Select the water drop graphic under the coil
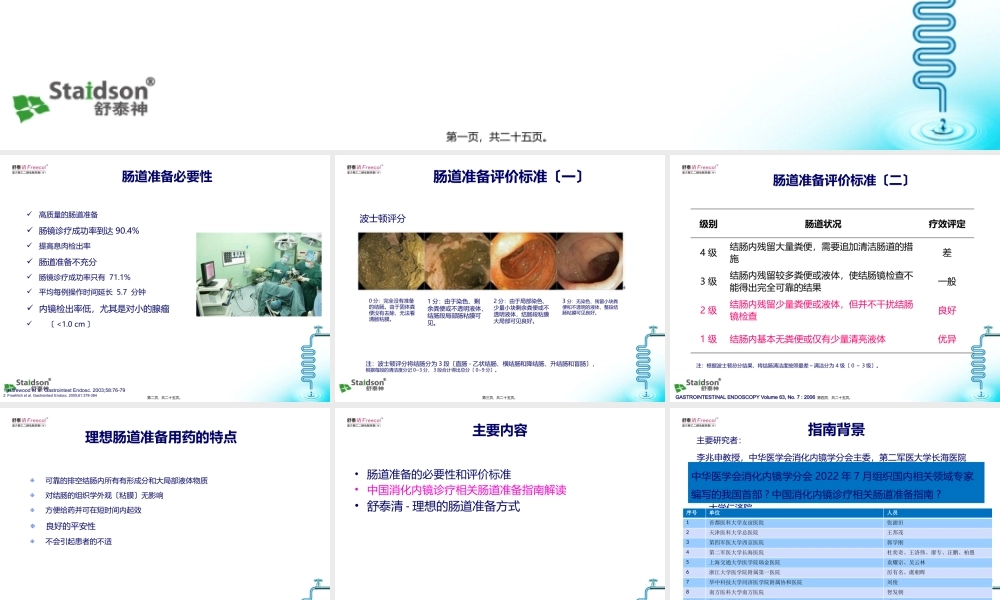1000x600 pixels. (942, 128)
